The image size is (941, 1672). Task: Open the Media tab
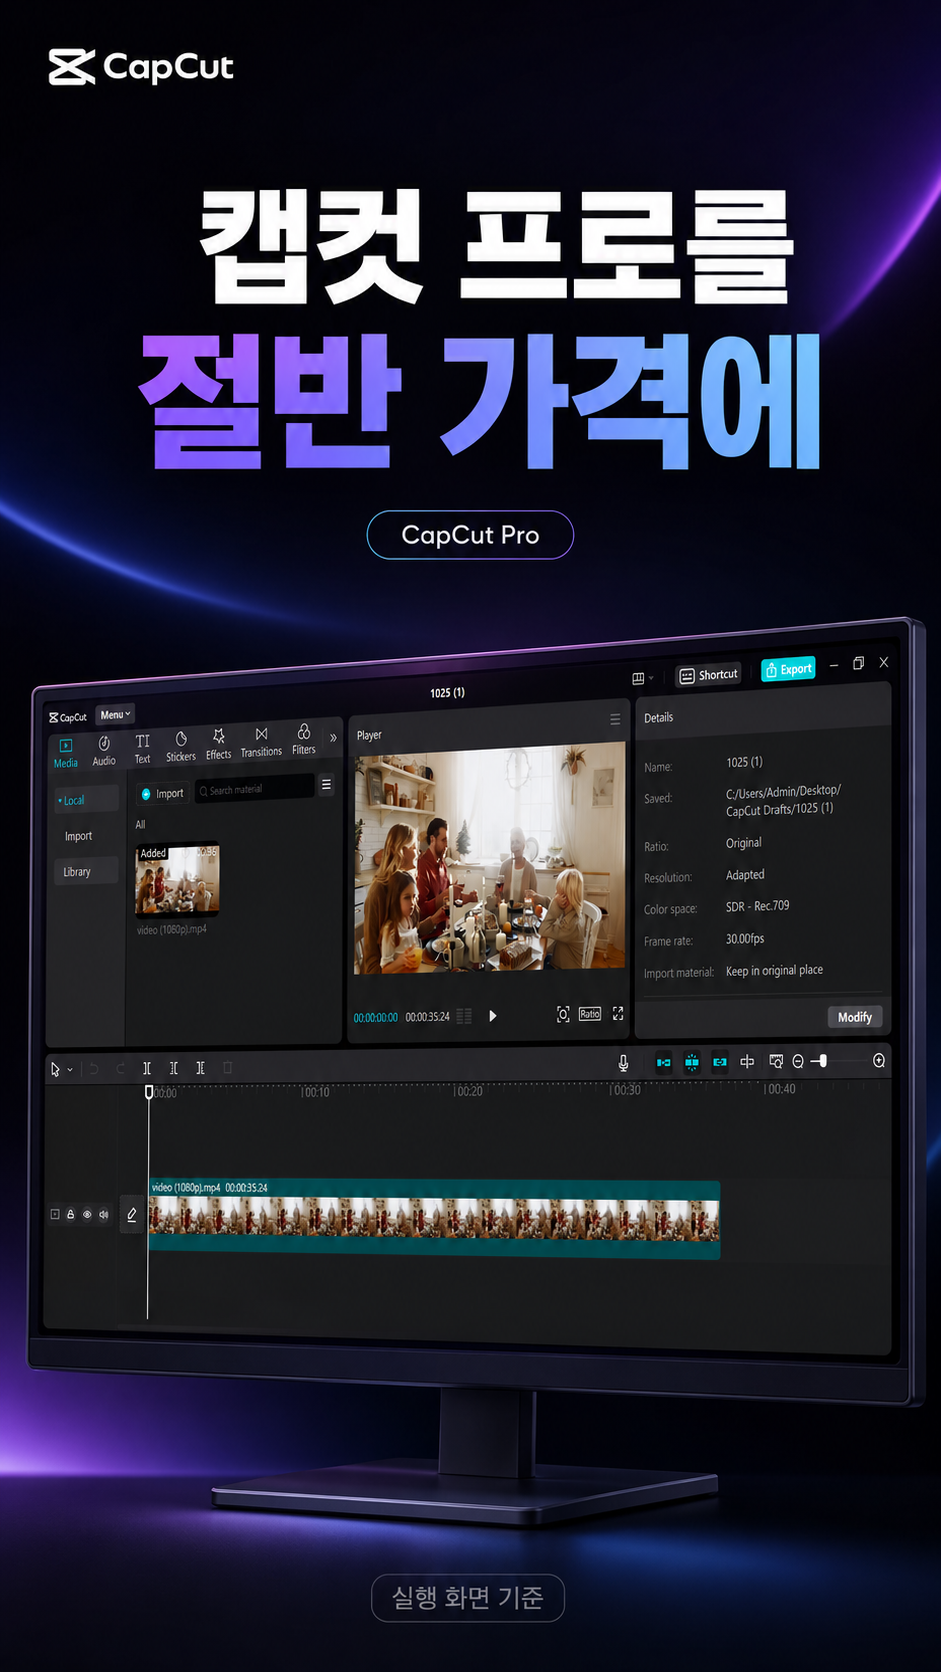(x=65, y=753)
